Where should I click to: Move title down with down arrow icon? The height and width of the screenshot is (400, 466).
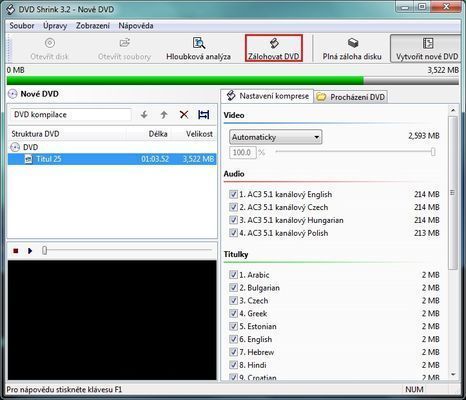coord(144,115)
